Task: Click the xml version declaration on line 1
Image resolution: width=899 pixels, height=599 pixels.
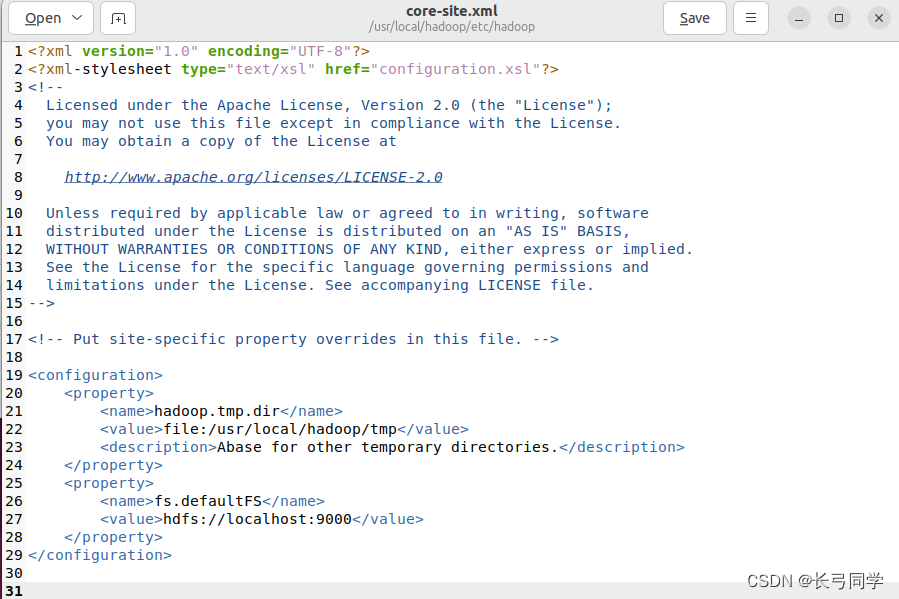Action: tap(199, 52)
